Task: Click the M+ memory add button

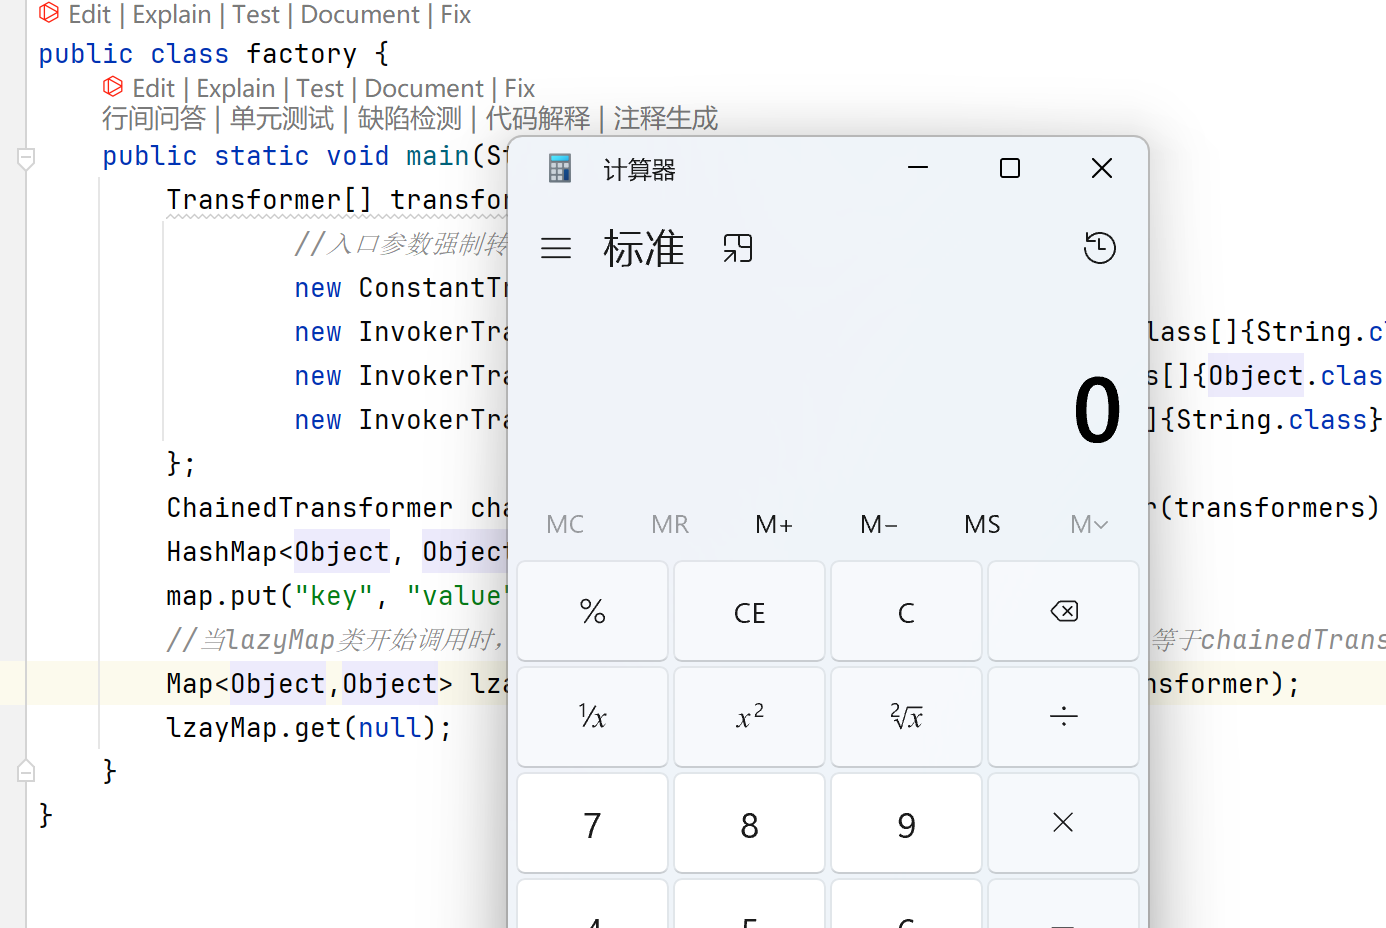Action: click(774, 524)
